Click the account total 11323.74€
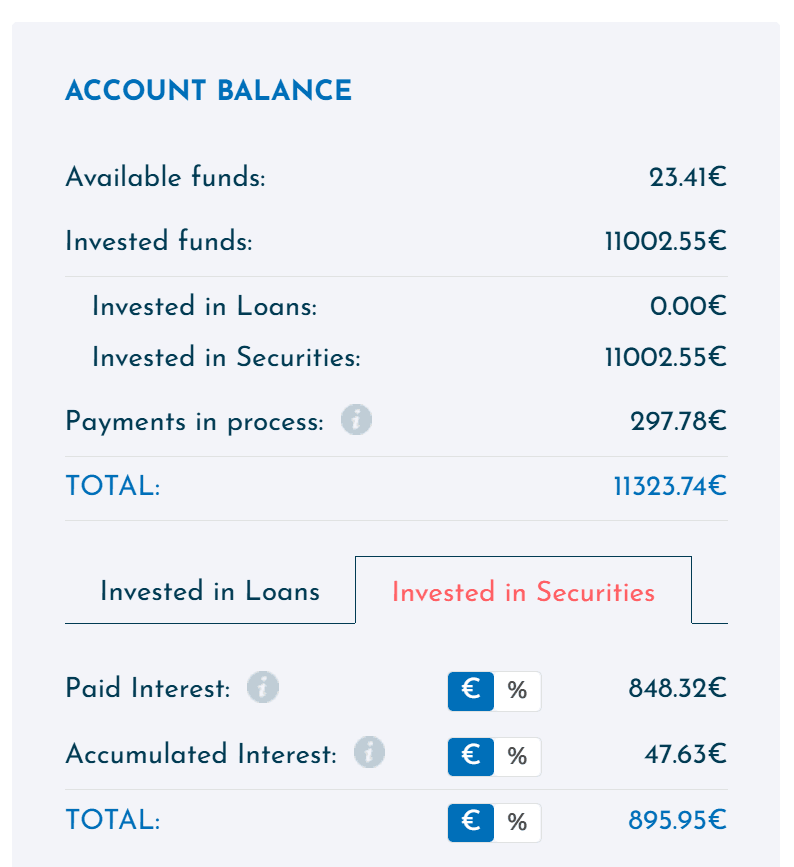 (x=670, y=487)
